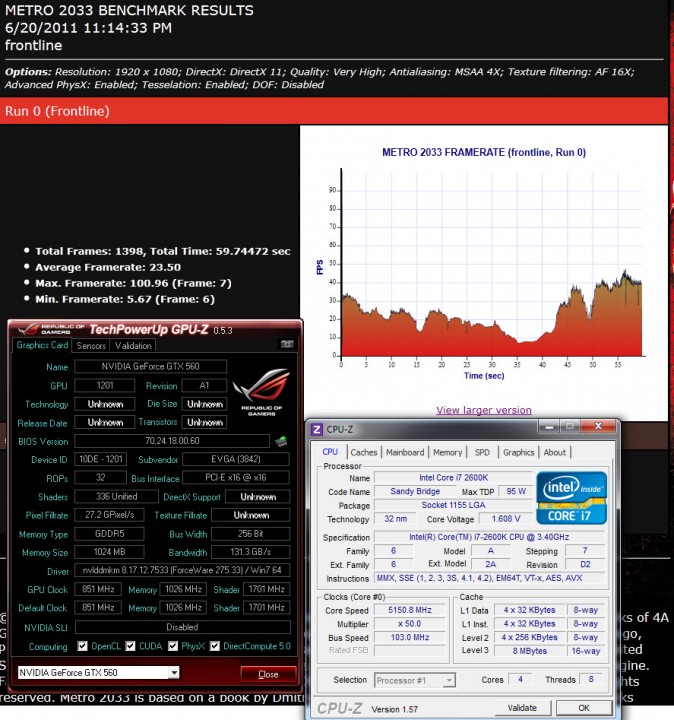Click the Memory Type field GDDR5
Image resolution: width=674 pixels, height=720 pixels.
(109, 534)
